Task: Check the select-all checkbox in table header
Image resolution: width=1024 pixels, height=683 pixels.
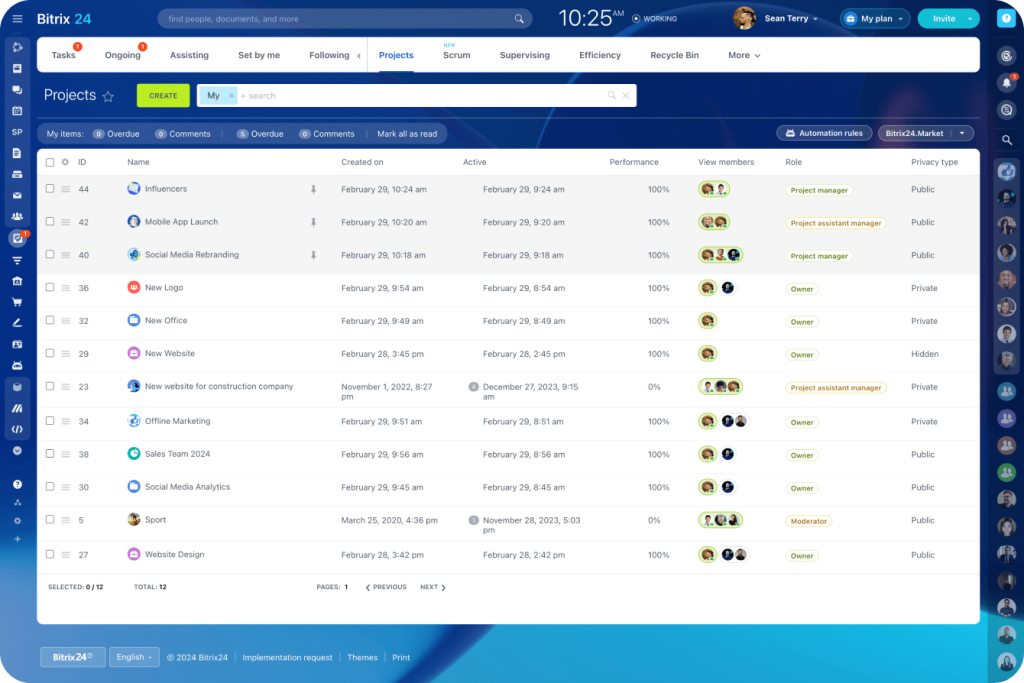Action: coord(49,162)
